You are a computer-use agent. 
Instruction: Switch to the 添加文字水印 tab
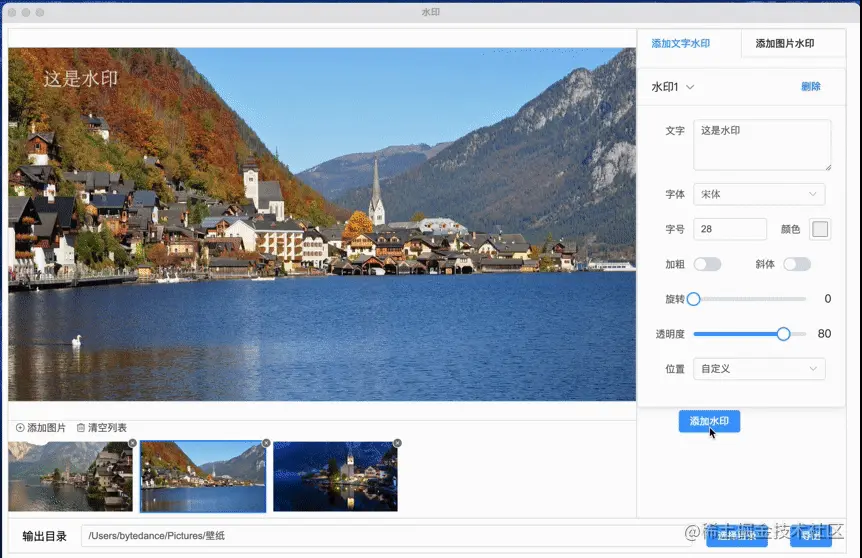pyautogui.click(x=681, y=43)
